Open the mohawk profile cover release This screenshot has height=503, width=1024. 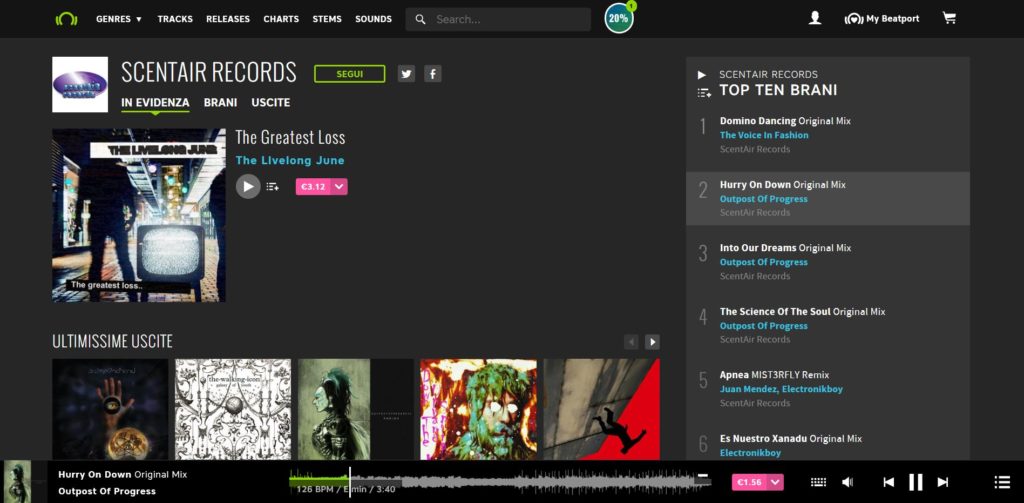pyautogui.click(x=356, y=410)
